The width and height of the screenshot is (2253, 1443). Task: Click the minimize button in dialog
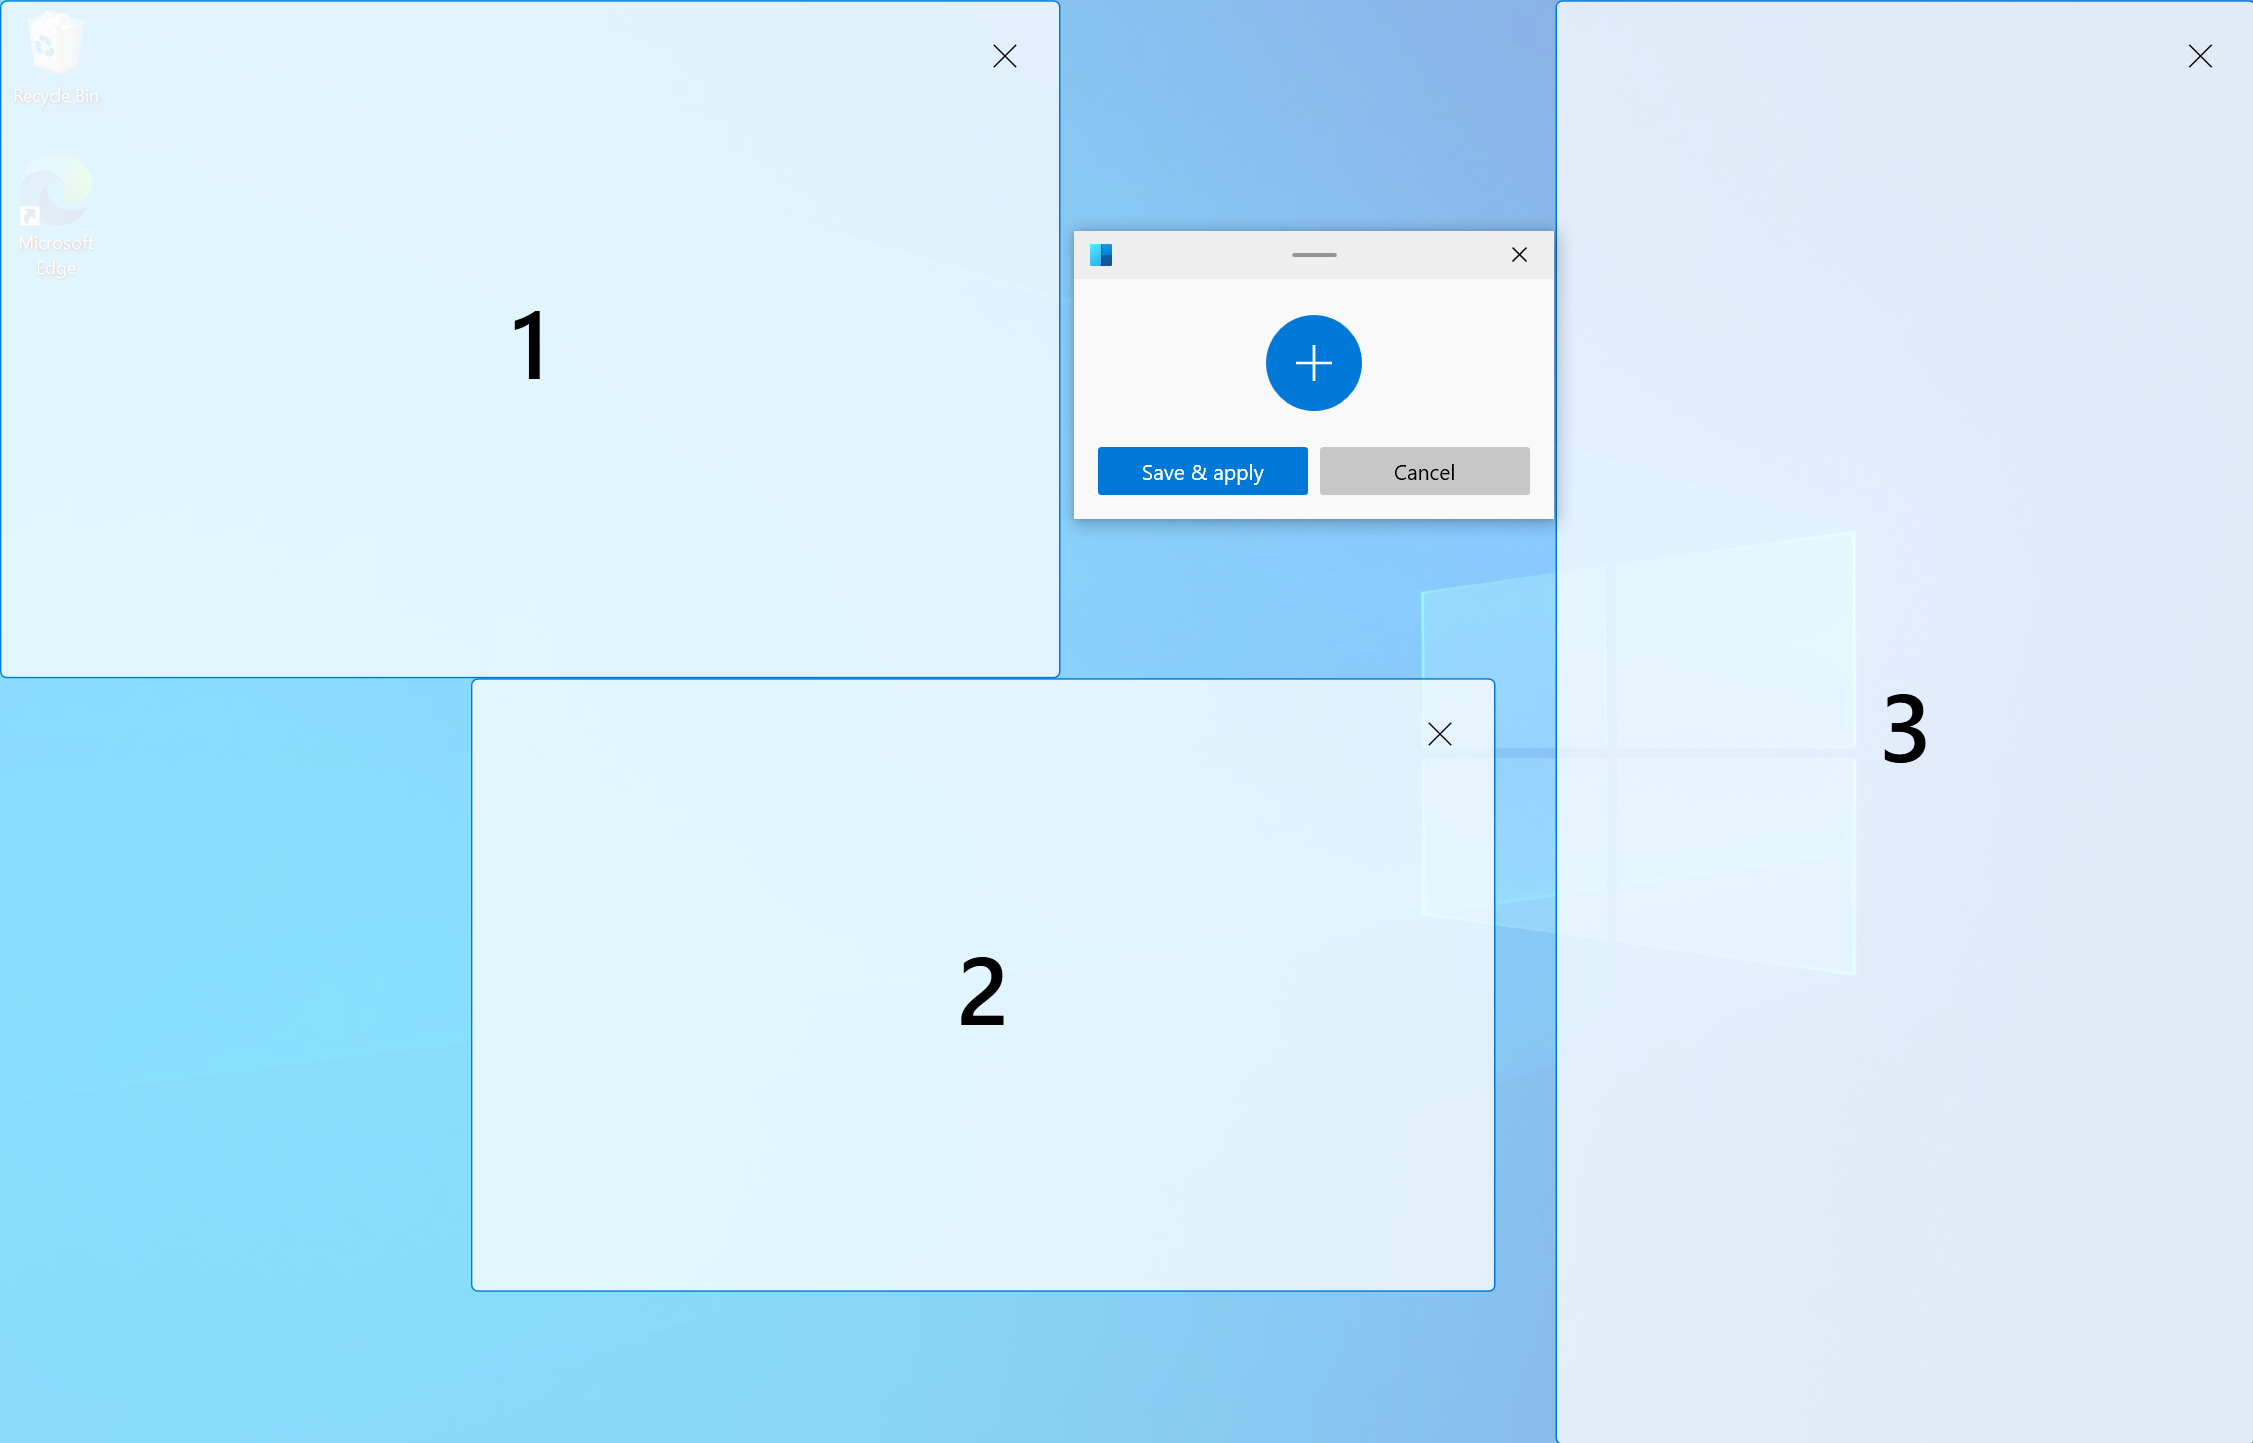[1314, 254]
